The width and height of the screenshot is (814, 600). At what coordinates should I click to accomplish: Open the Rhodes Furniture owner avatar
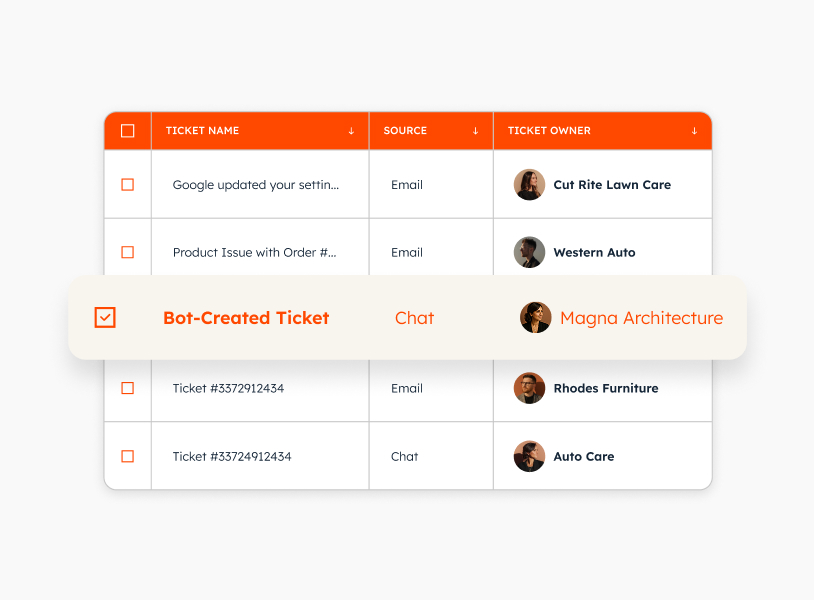click(x=529, y=388)
